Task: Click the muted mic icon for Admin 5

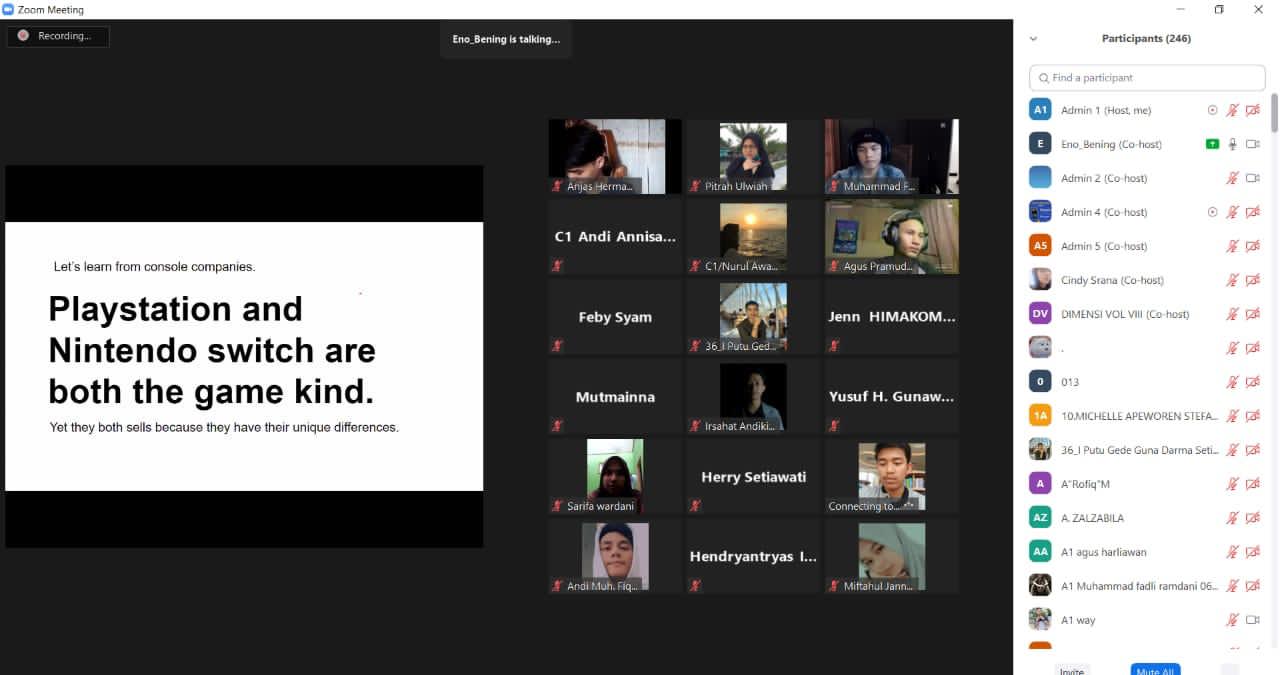Action: pyautogui.click(x=1233, y=246)
